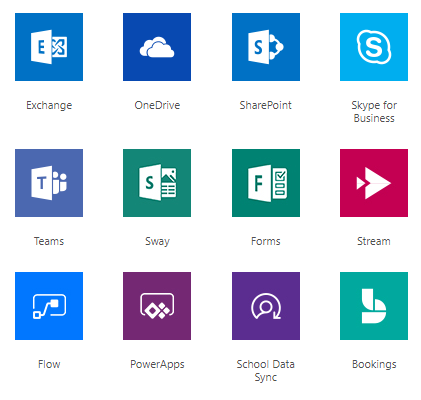Click the OneDrive text label
Image resolution: width=421 pixels, height=400 pixels.
coord(157,105)
